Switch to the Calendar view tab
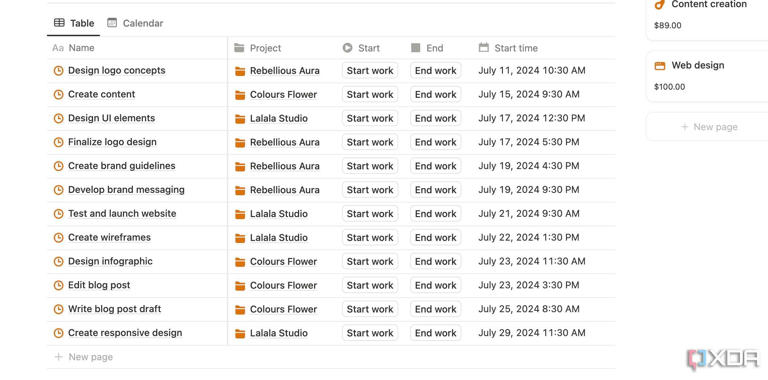The width and height of the screenshot is (768, 380). 135,23
